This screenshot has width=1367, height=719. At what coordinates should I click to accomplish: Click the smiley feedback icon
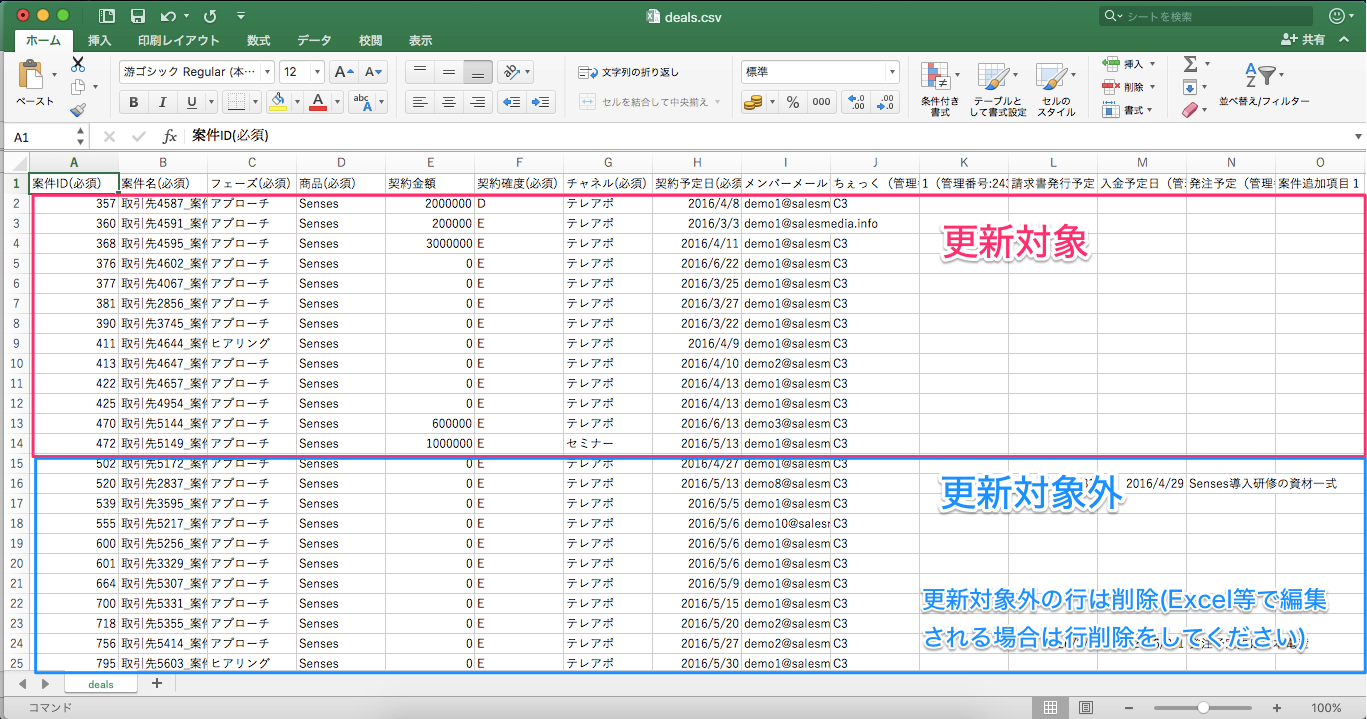(1337, 16)
